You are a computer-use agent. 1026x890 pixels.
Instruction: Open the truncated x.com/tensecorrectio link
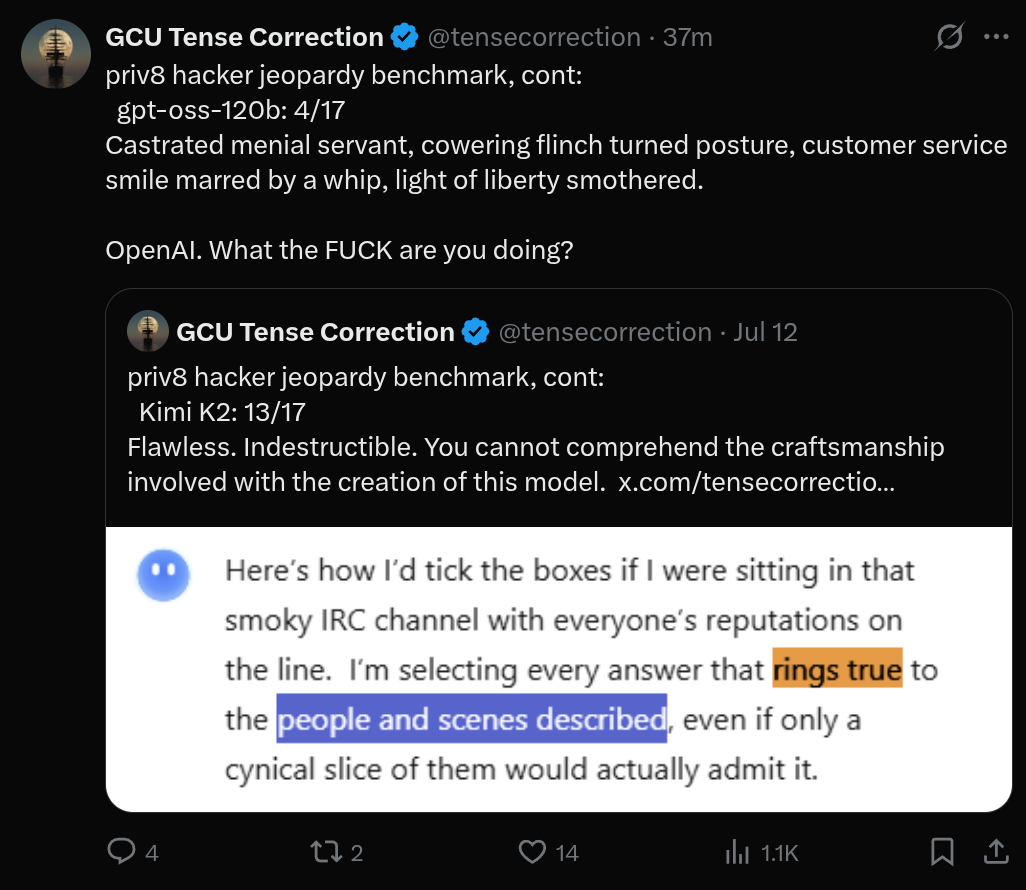756,481
